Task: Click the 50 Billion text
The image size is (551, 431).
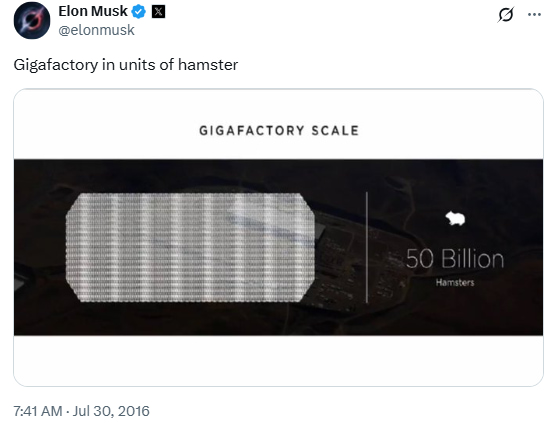Action: (x=455, y=259)
